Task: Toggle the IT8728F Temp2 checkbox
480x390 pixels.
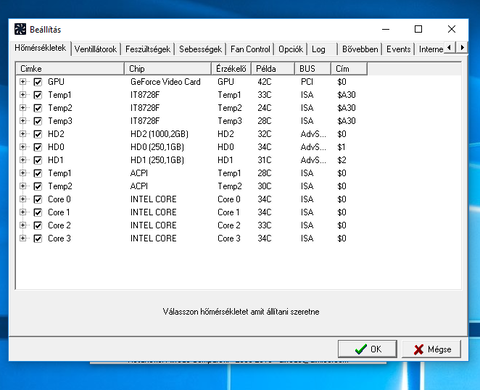Action: [x=38, y=108]
